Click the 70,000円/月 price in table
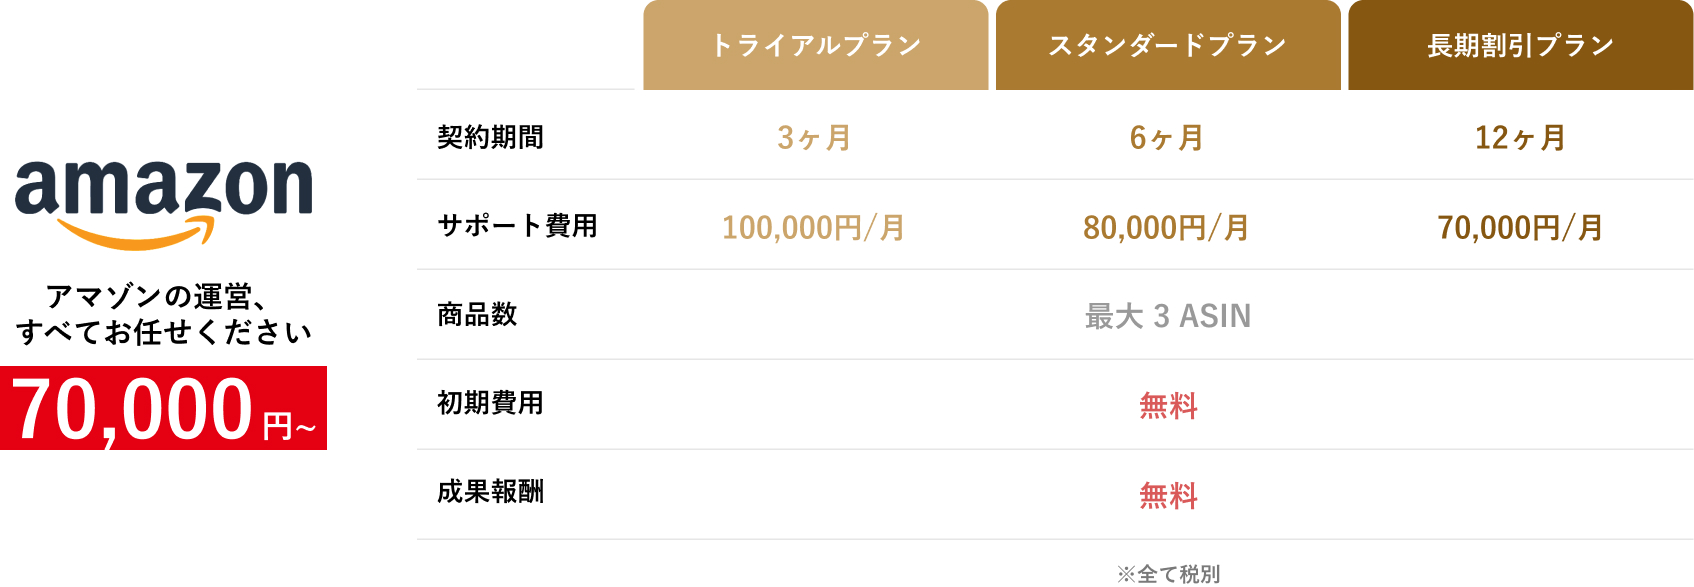Viewport: 1694px width, 587px height. pos(1520,228)
